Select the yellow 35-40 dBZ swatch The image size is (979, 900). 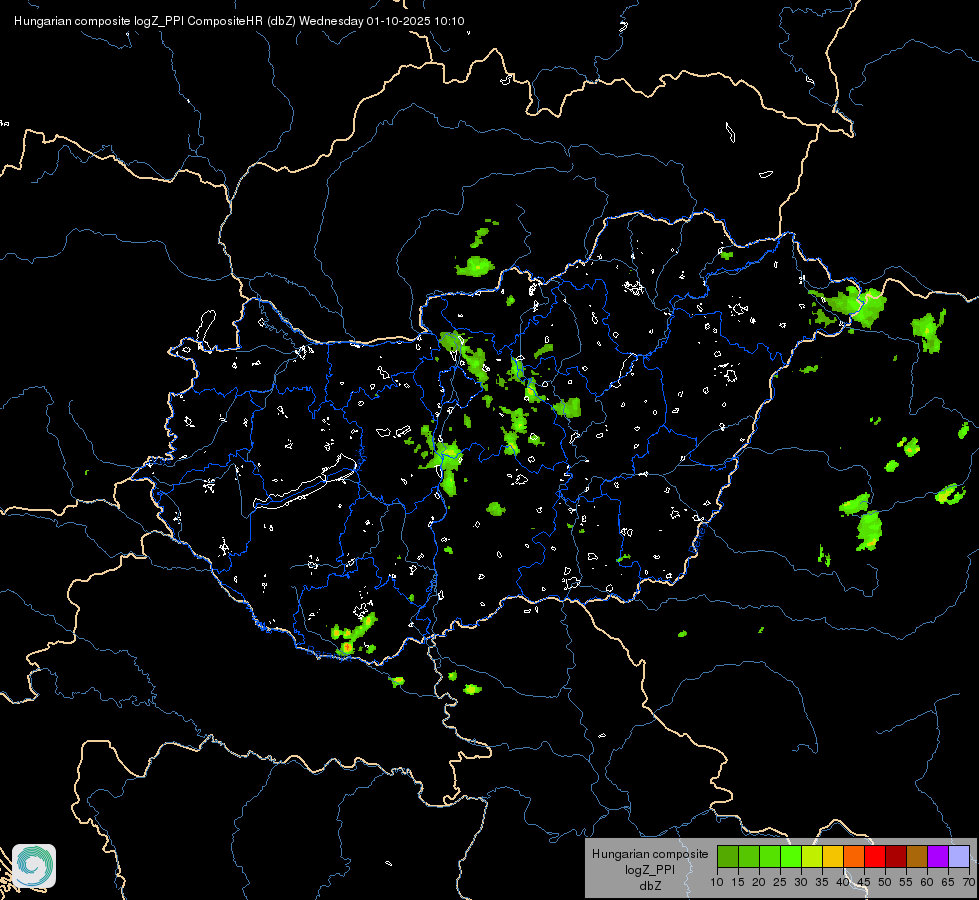coord(833,856)
